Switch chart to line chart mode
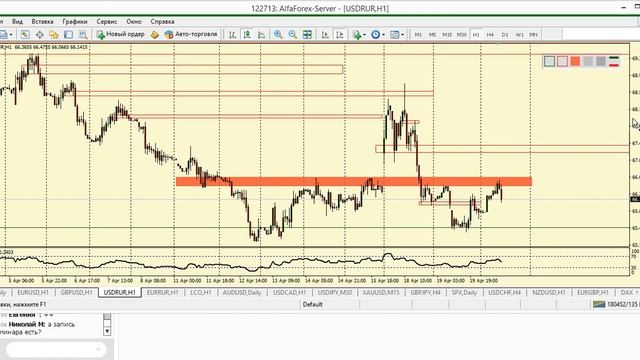Viewport: 640px width, 360px height. click(261, 35)
